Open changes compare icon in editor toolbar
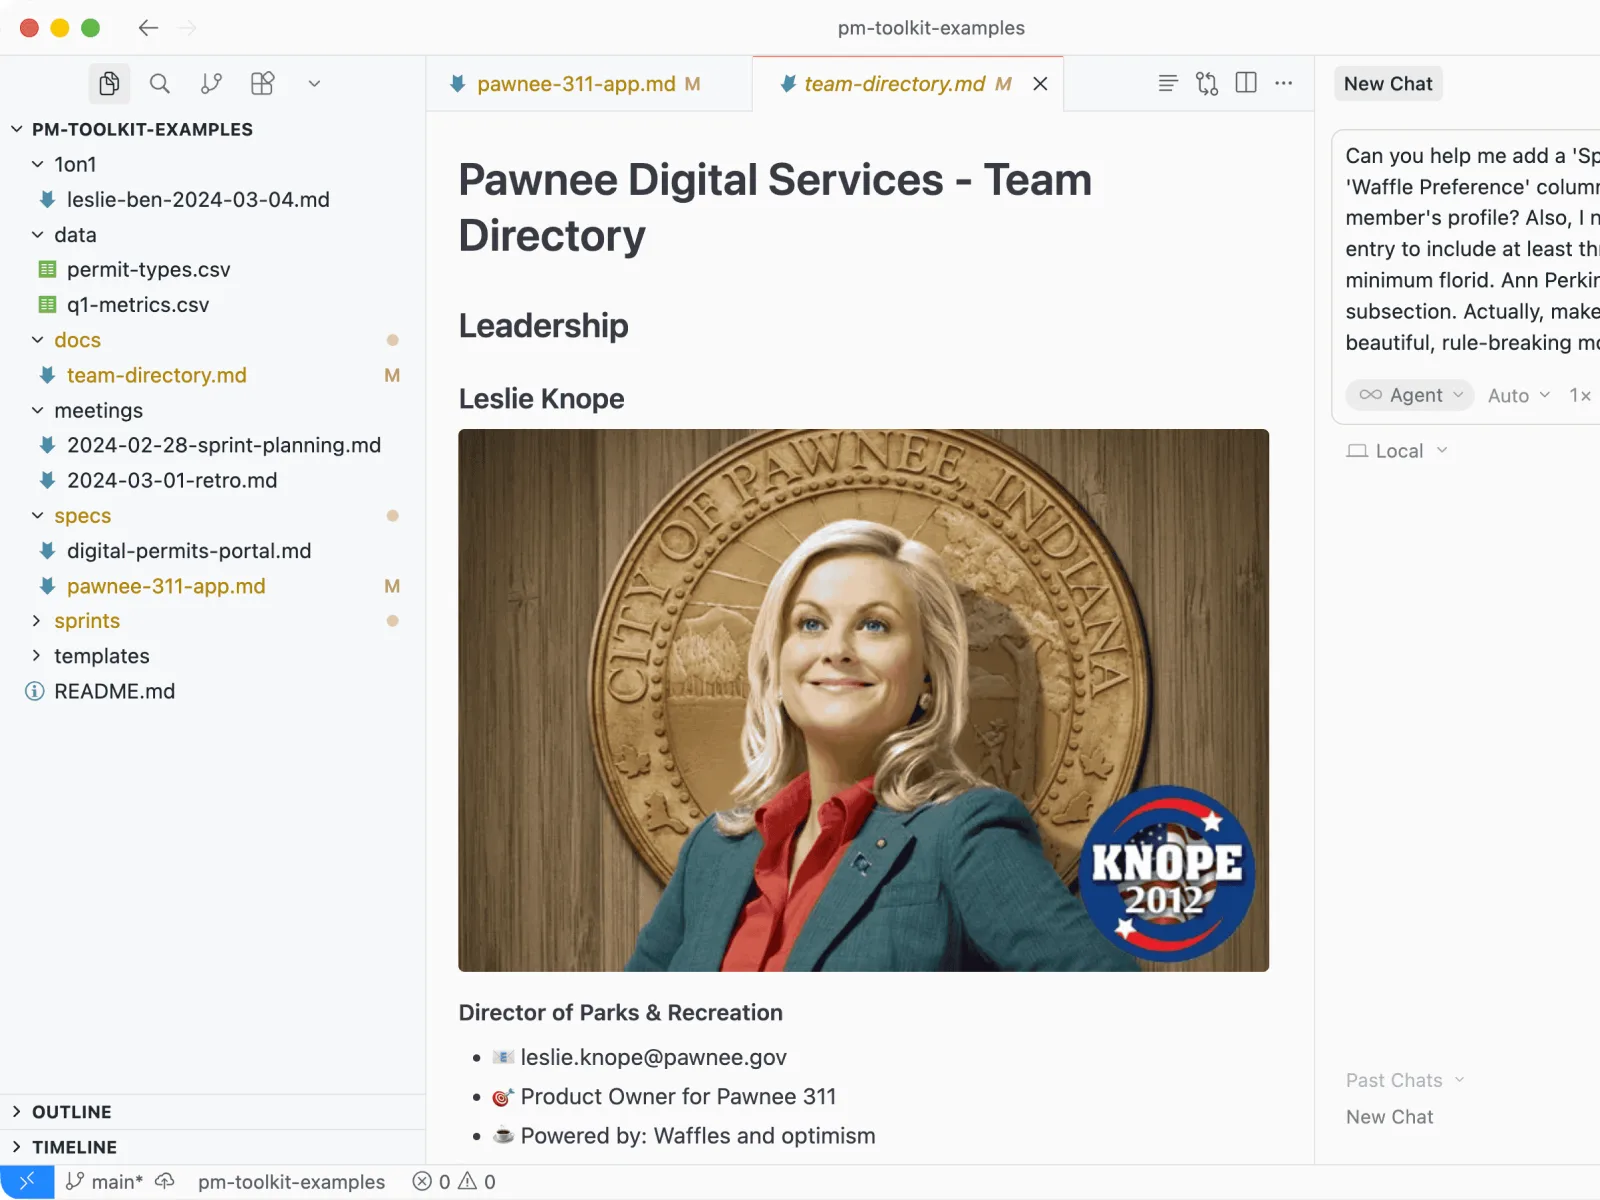The width and height of the screenshot is (1600, 1200). pos(1207,83)
